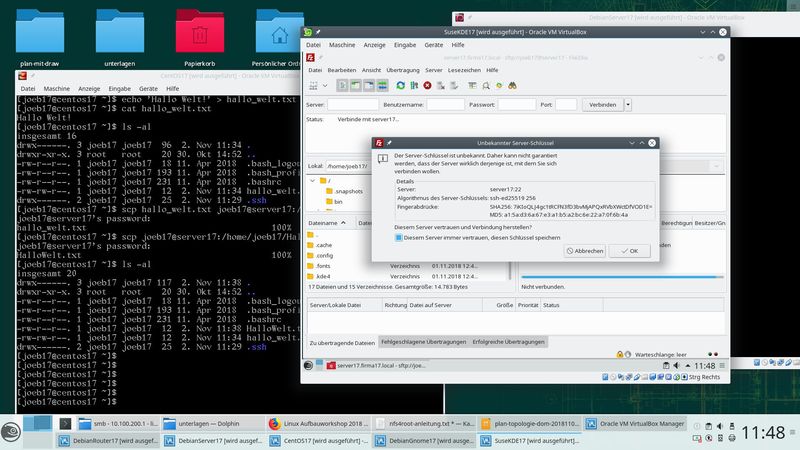Open SuseKDE17 VirtualBox Maschine menu
This screenshot has height=450, width=800.
tap(342, 45)
